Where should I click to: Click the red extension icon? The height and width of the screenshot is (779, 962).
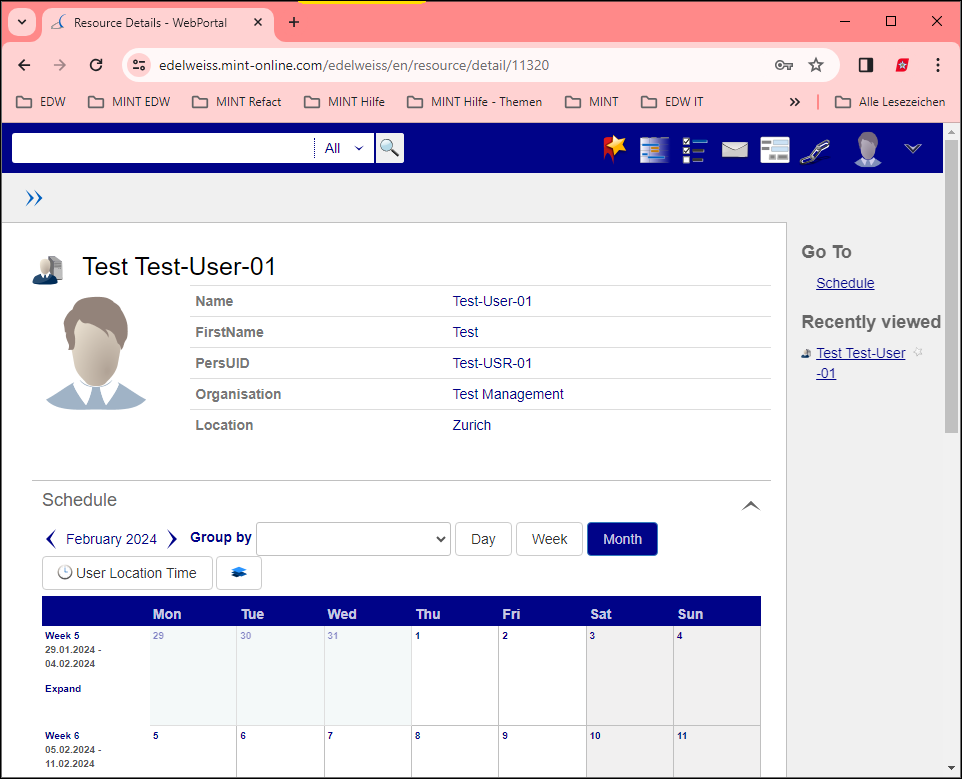coord(902,65)
